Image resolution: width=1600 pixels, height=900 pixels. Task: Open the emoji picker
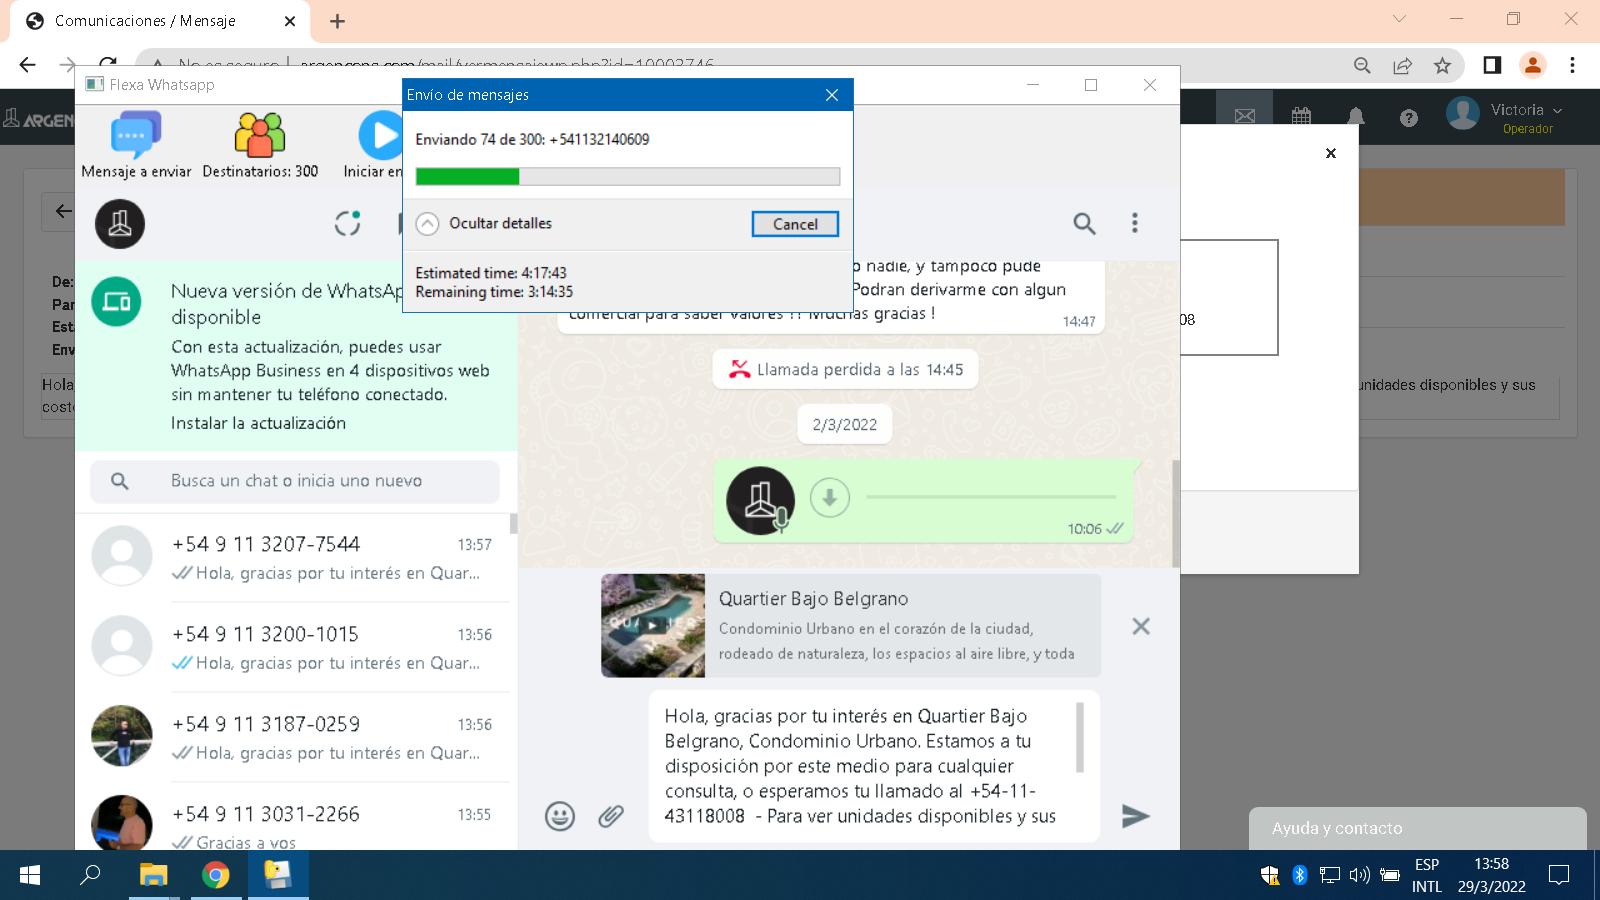point(560,816)
